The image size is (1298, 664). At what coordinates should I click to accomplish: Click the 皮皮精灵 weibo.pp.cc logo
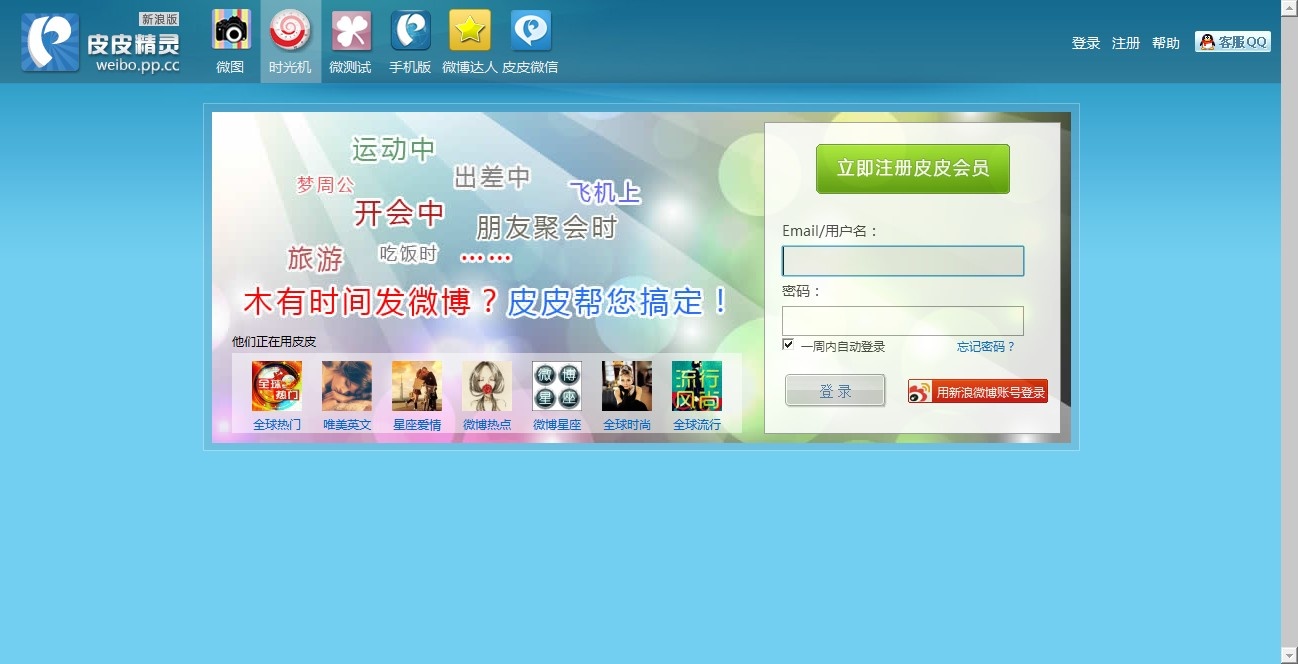click(101, 42)
